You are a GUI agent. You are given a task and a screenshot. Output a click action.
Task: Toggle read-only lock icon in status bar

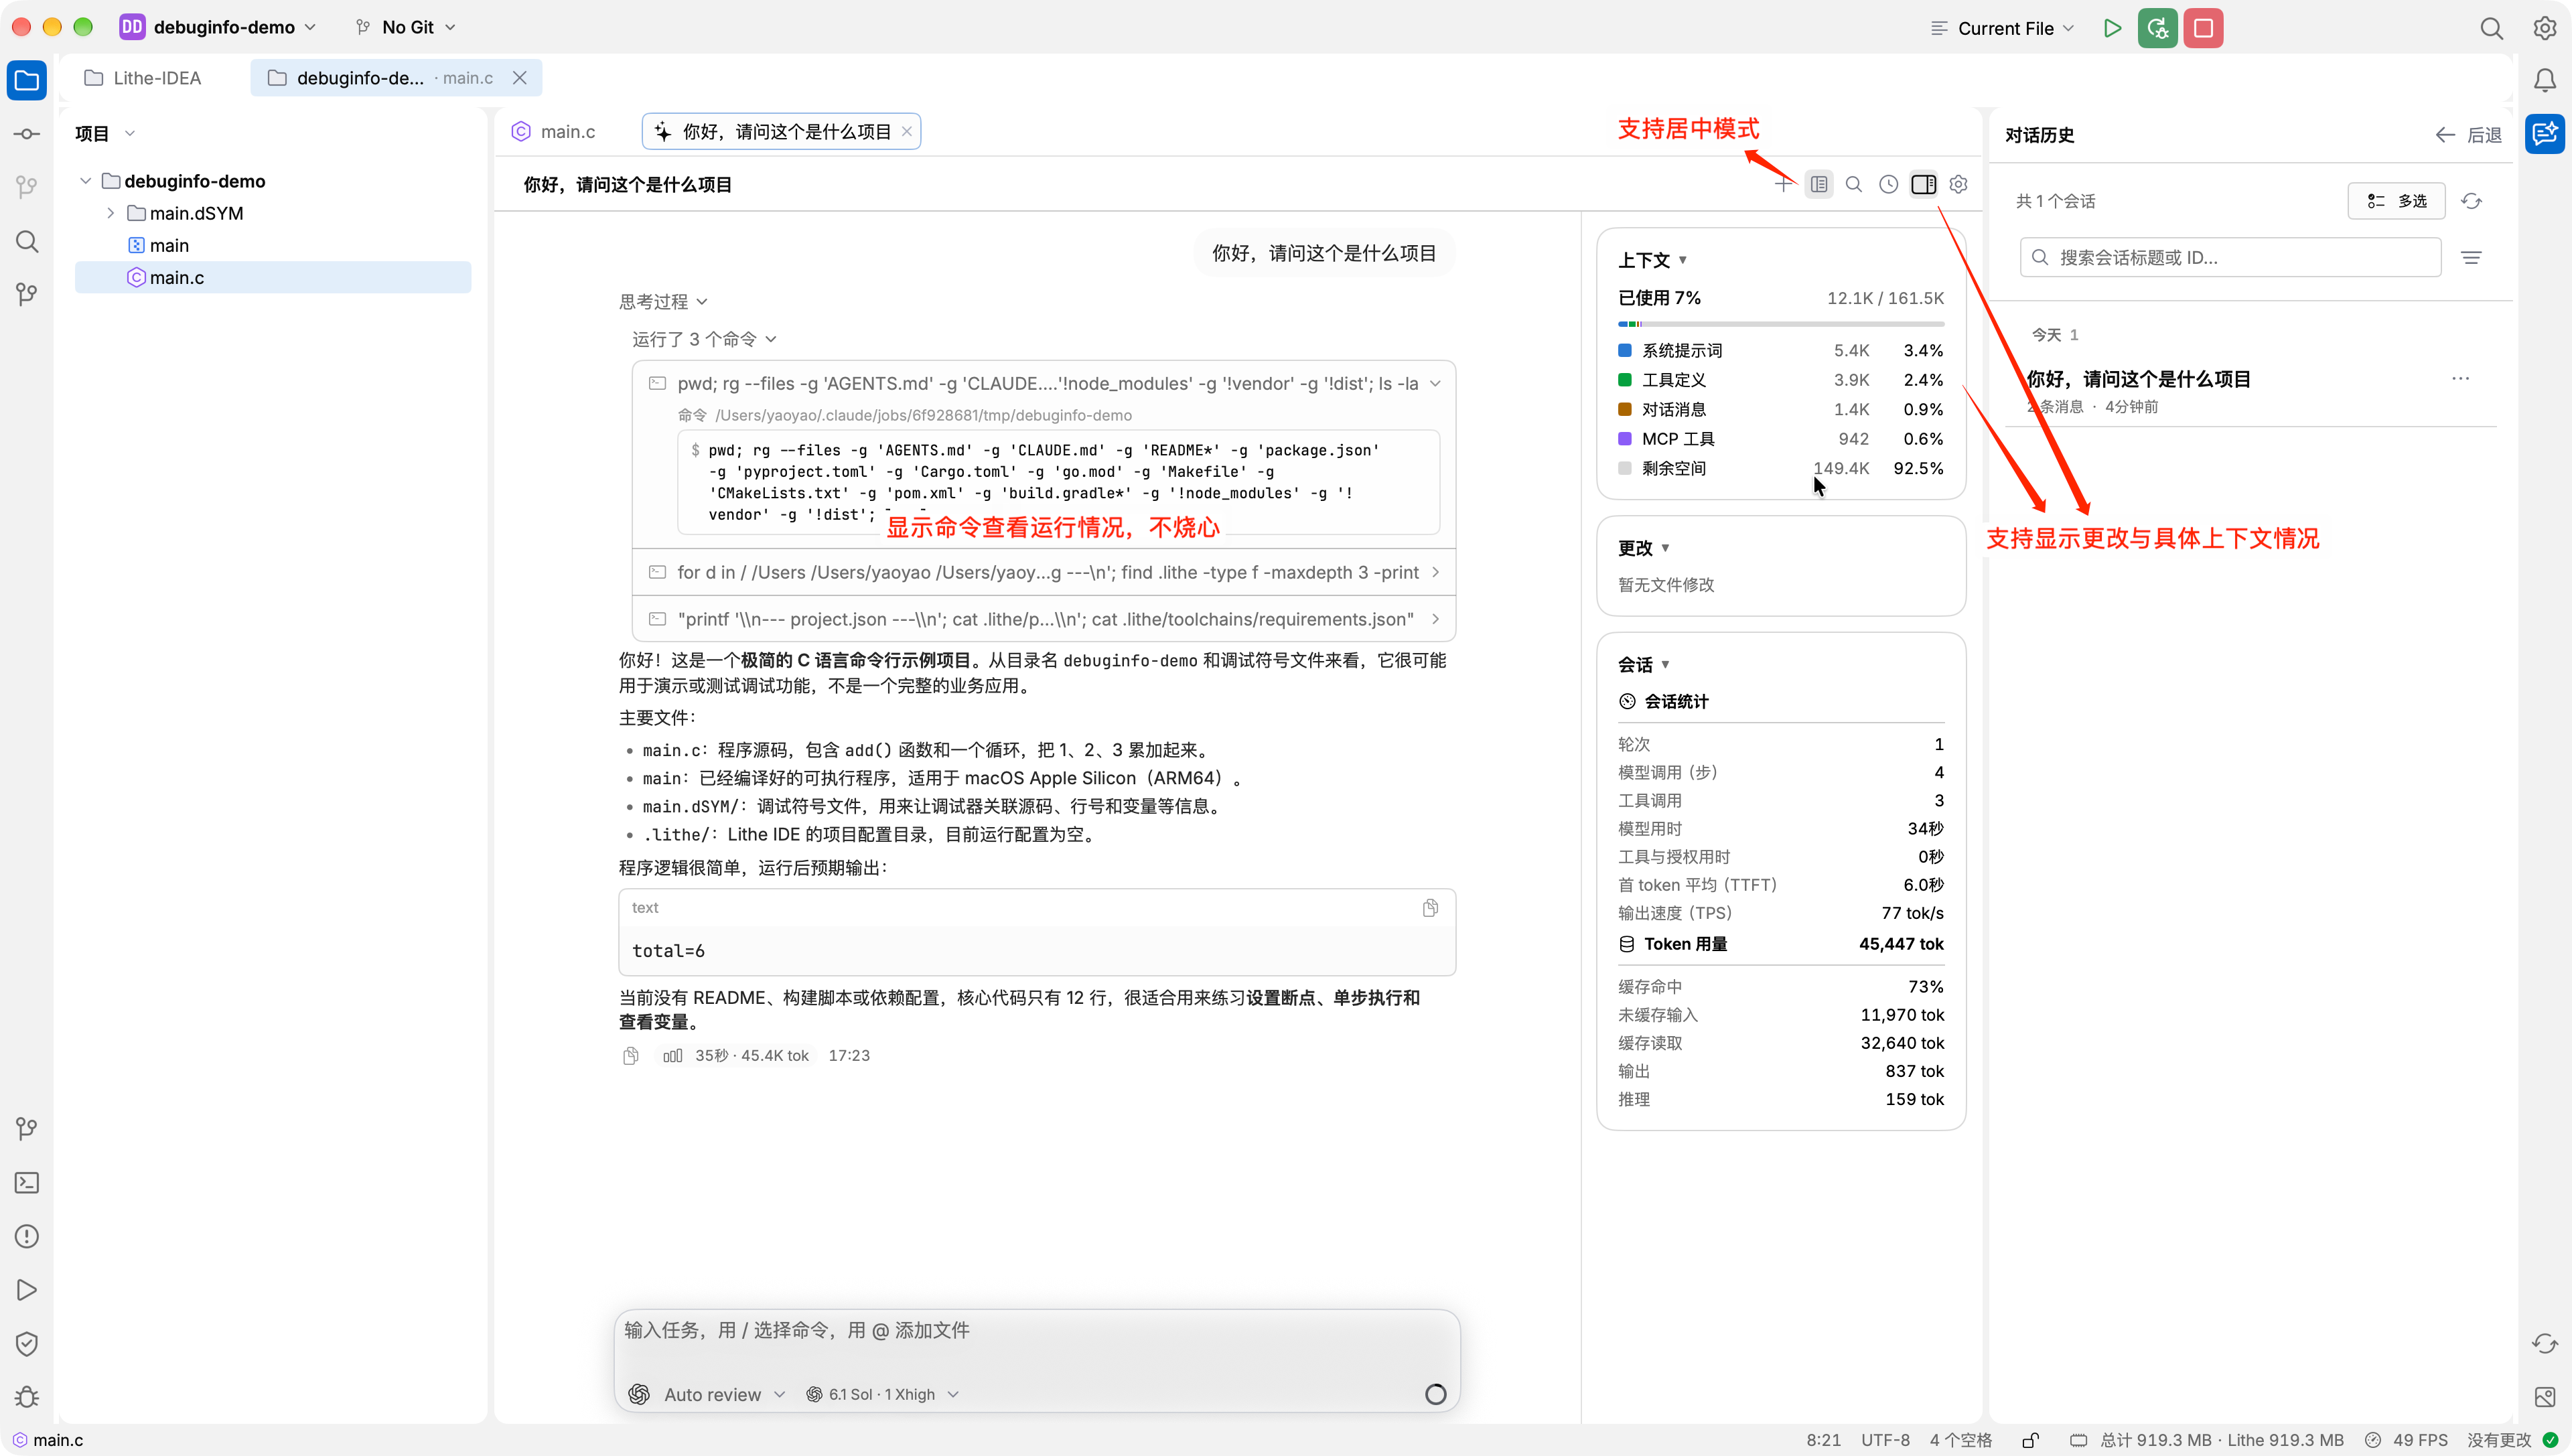pos(2030,1440)
